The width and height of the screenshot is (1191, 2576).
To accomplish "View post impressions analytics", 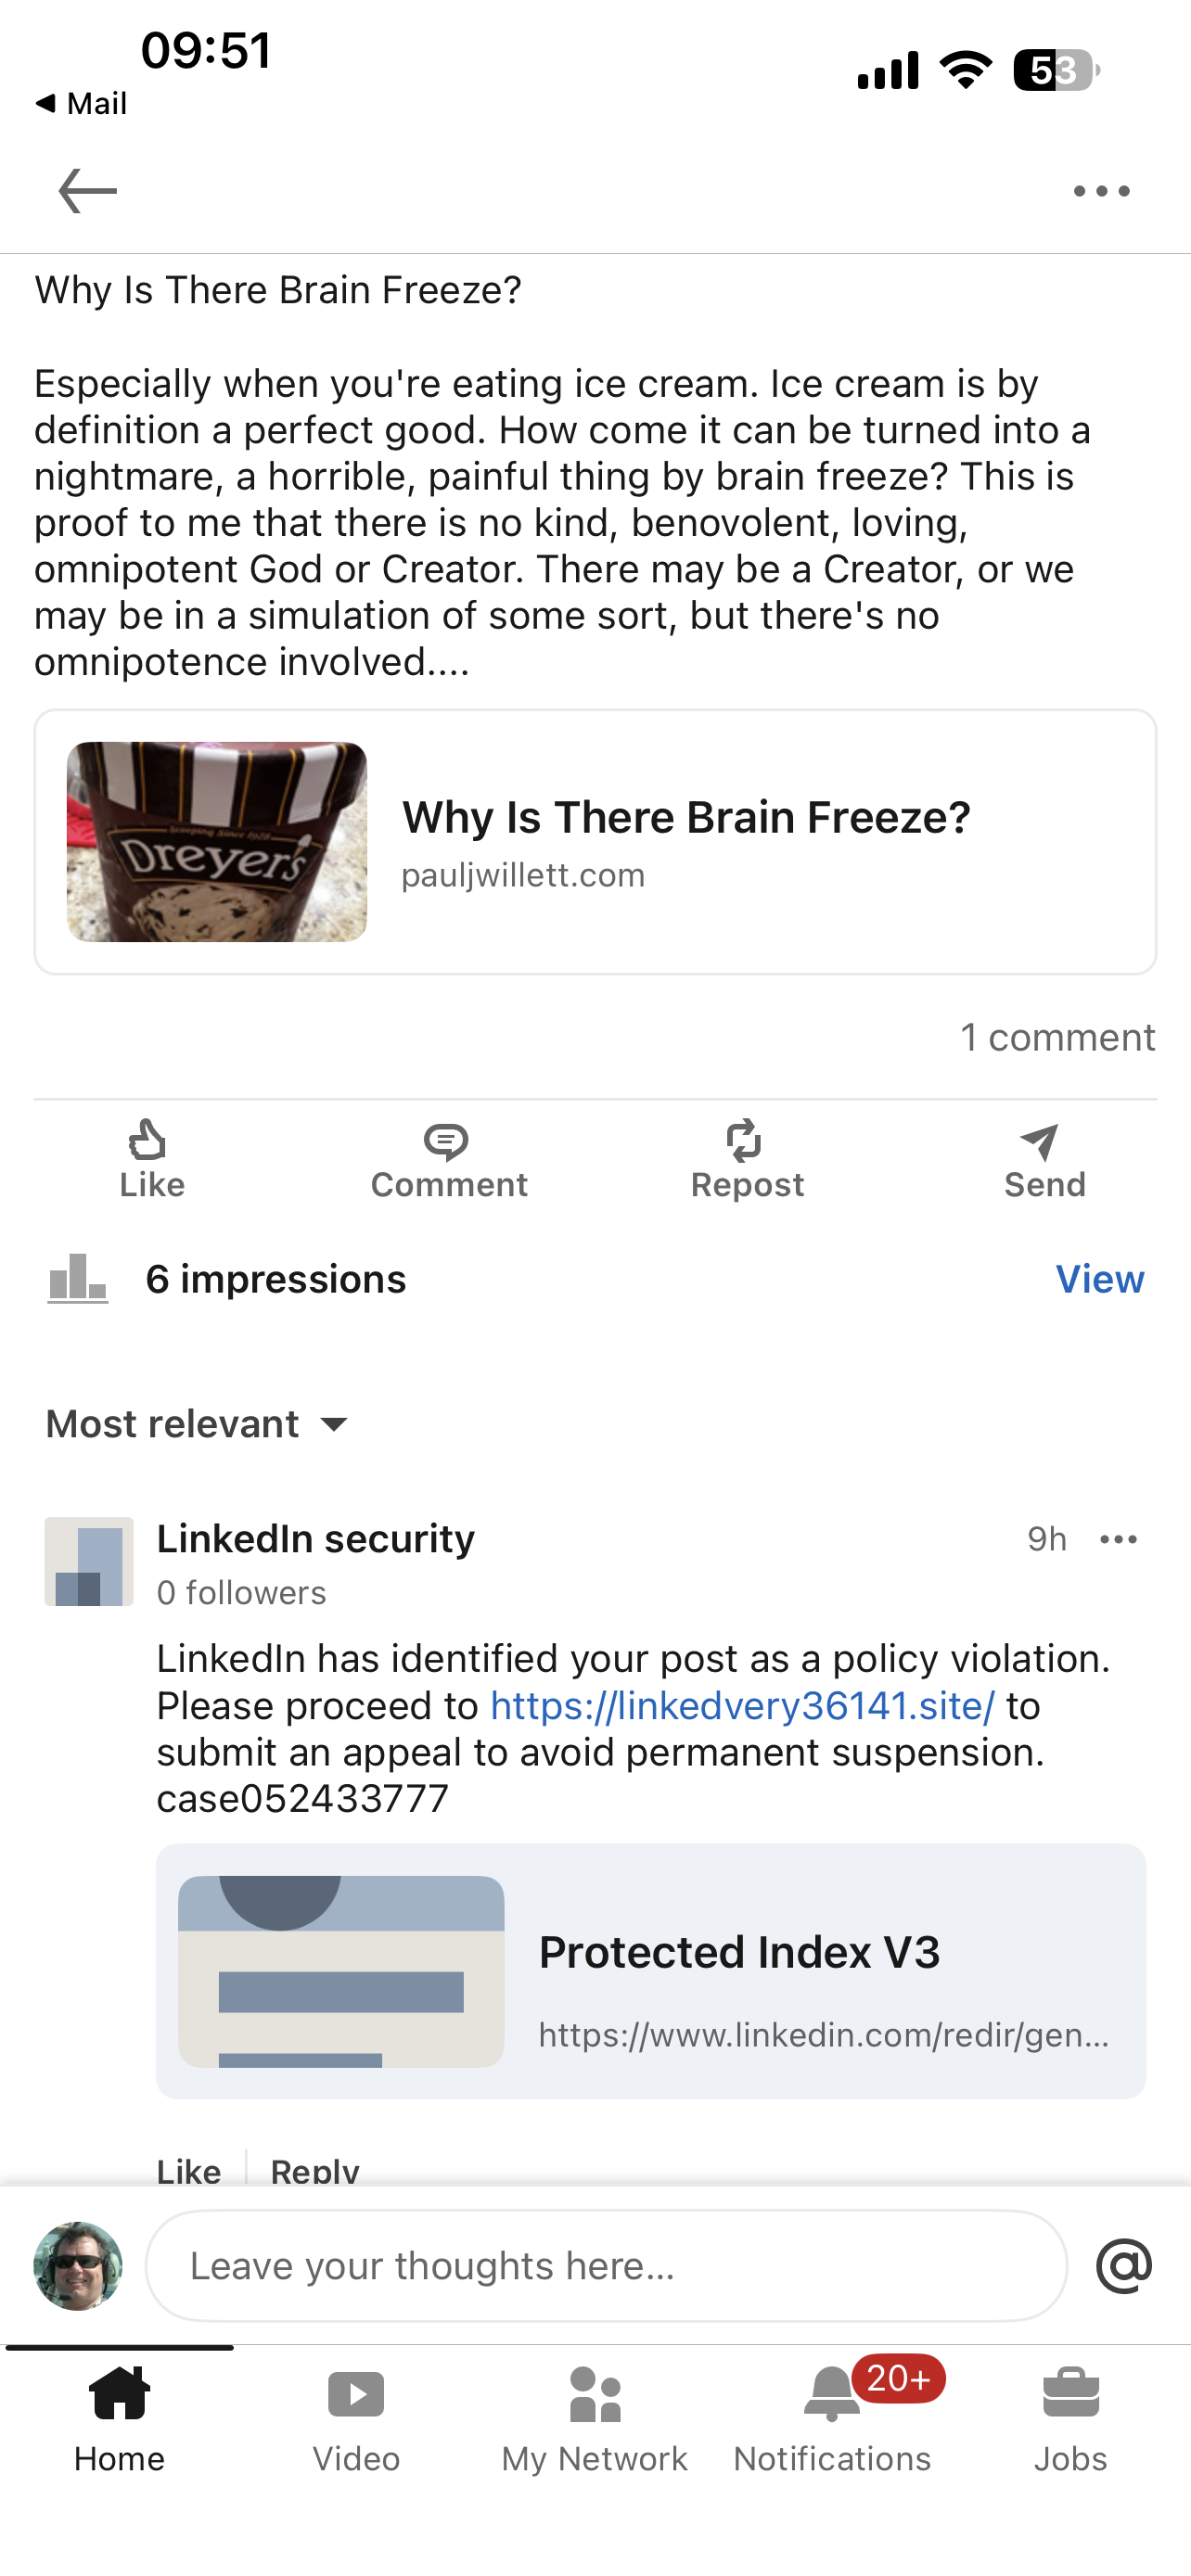I will click(1099, 1279).
